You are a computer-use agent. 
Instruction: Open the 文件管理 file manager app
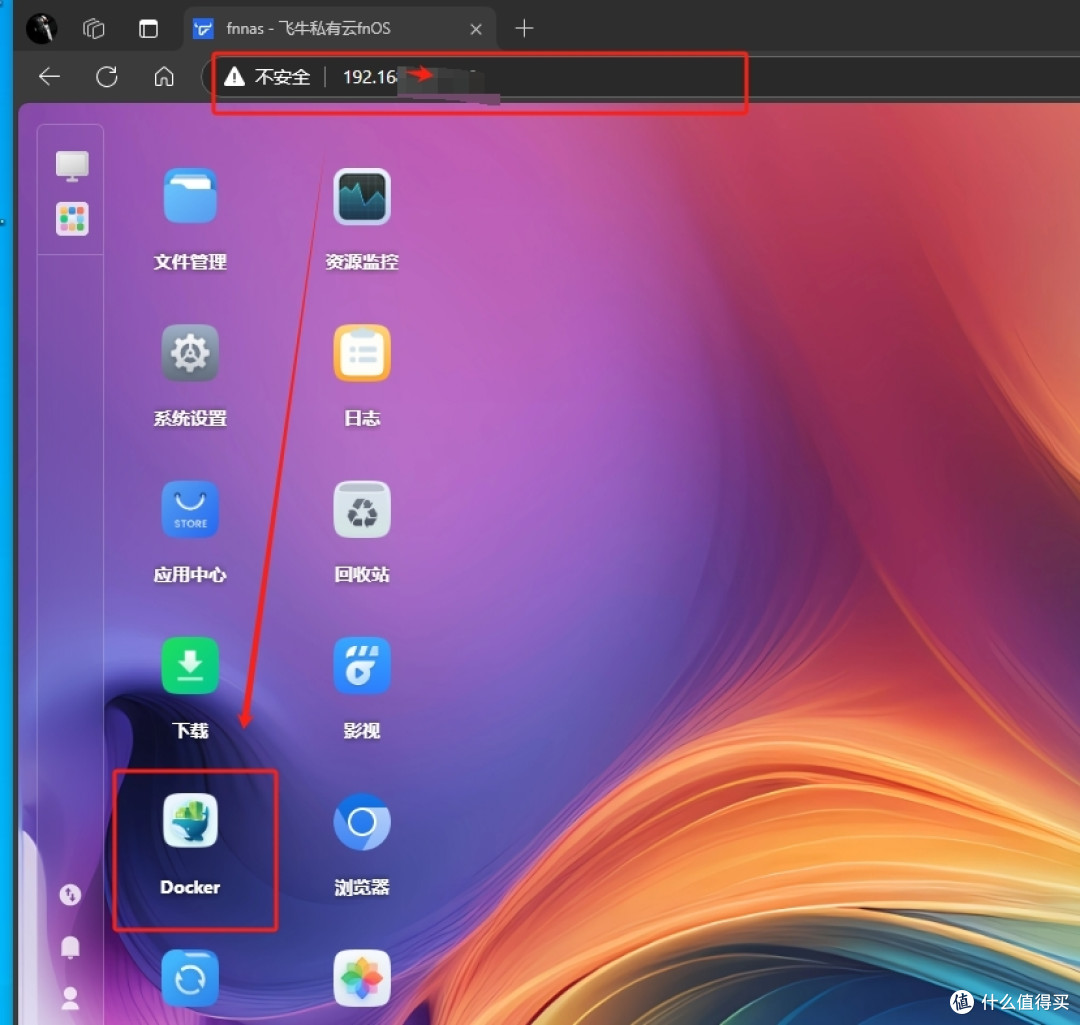point(190,198)
